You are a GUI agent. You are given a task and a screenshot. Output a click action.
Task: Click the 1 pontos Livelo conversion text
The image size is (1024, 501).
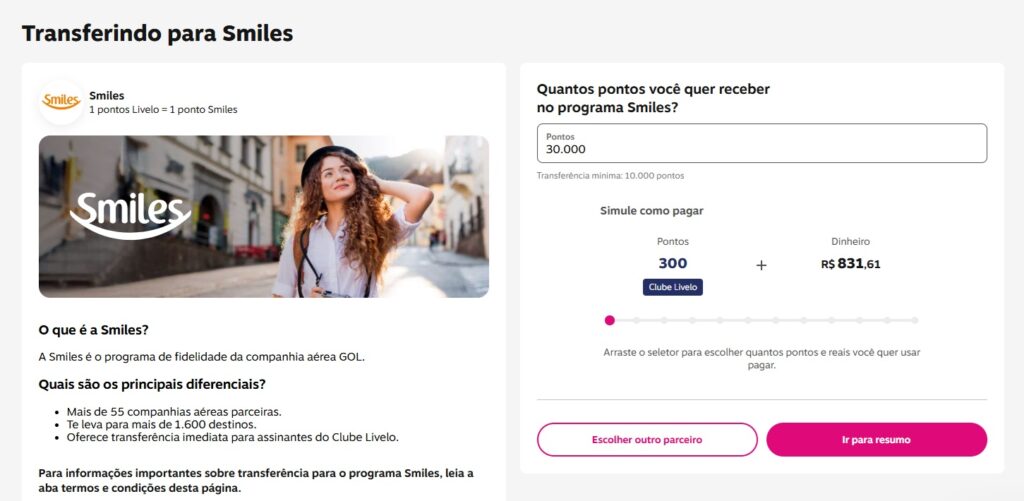coord(163,109)
